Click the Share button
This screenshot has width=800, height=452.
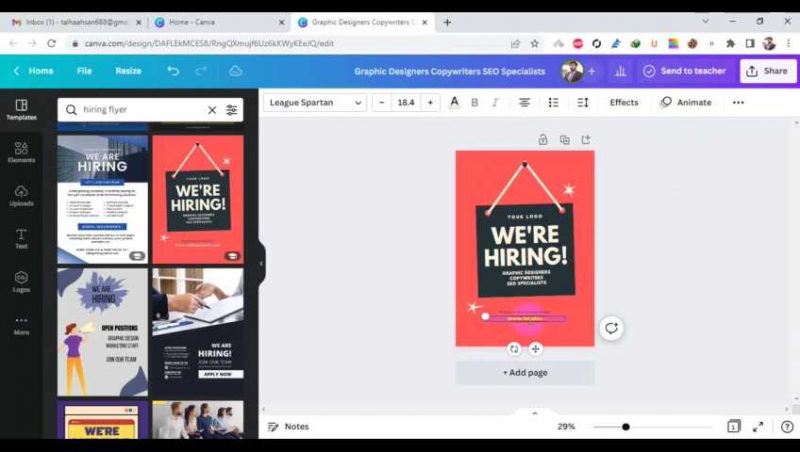click(x=767, y=71)
